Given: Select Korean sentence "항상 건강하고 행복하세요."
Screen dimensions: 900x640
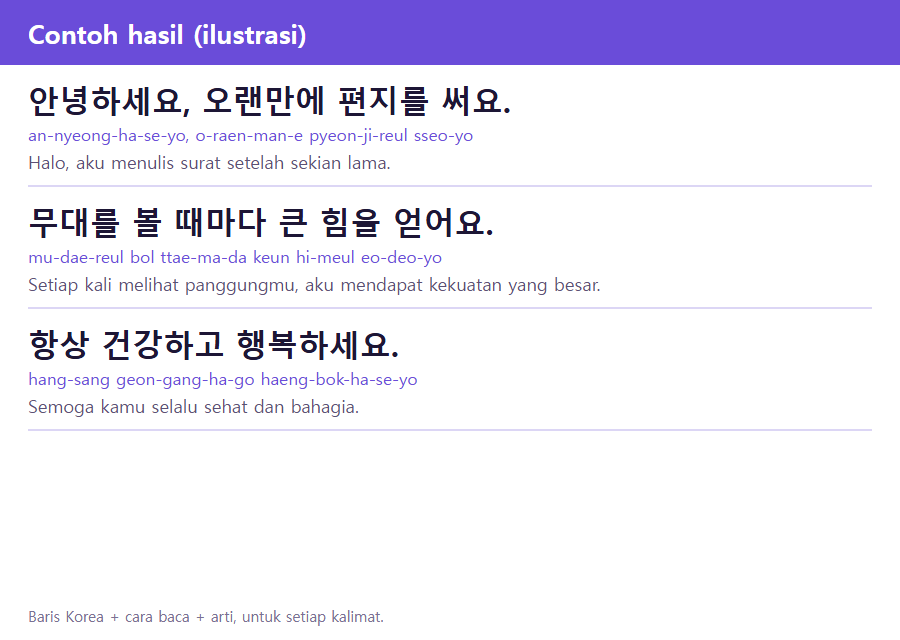Looking at the screenshot, I should (x=214, y=345).
